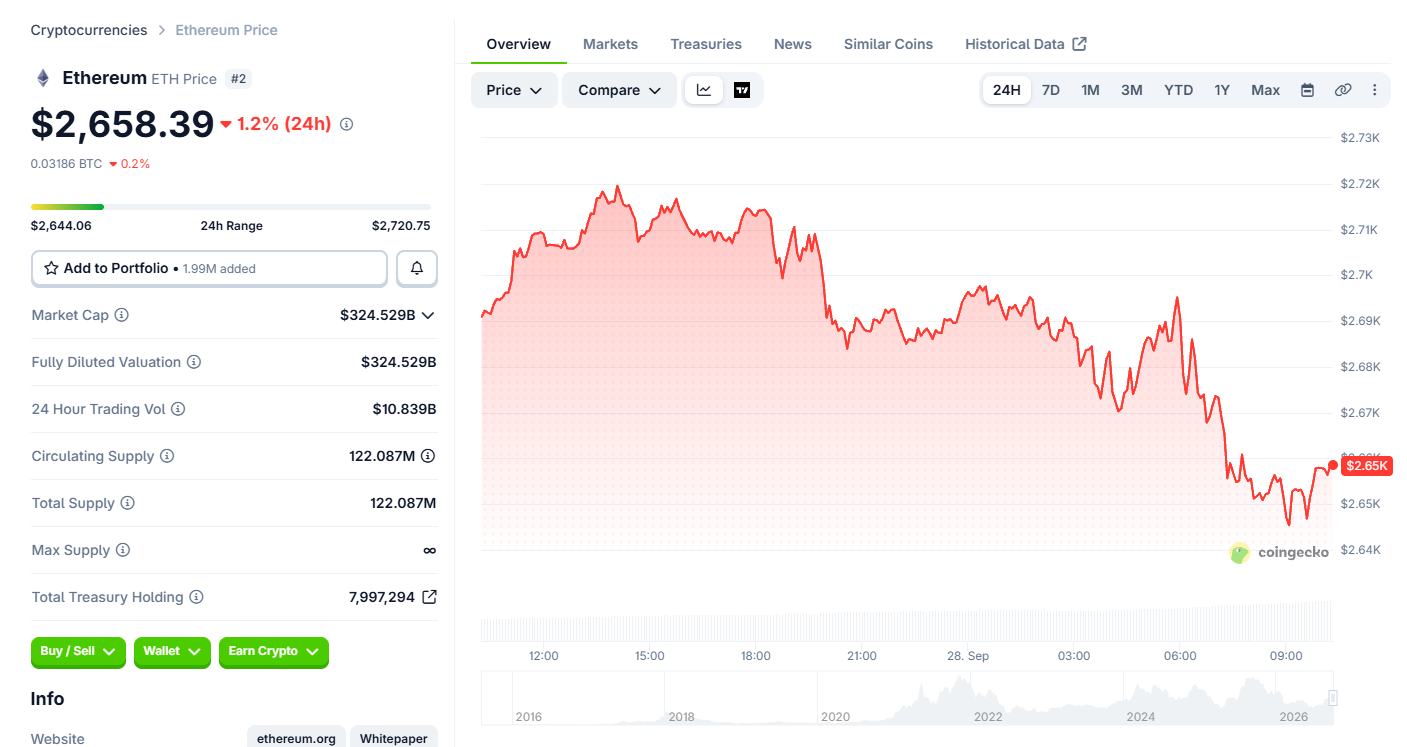Viewport: 1407px width, 747px height.
Task: Click the Market Cap info icon
Action: click(121, 315)
